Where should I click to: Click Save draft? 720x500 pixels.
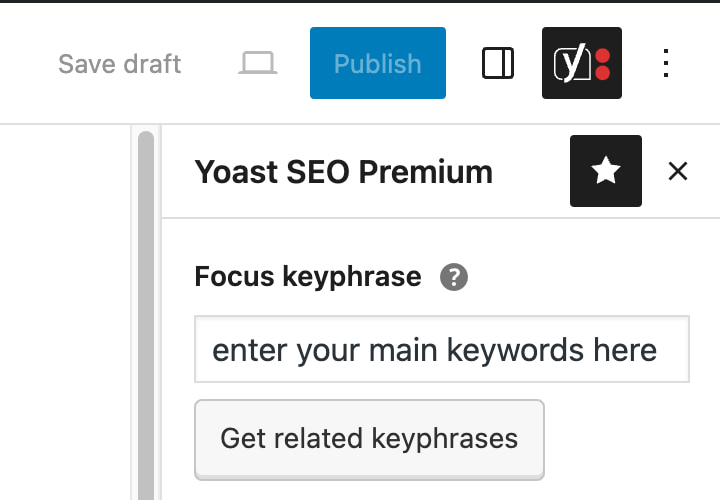coord(119,64)
